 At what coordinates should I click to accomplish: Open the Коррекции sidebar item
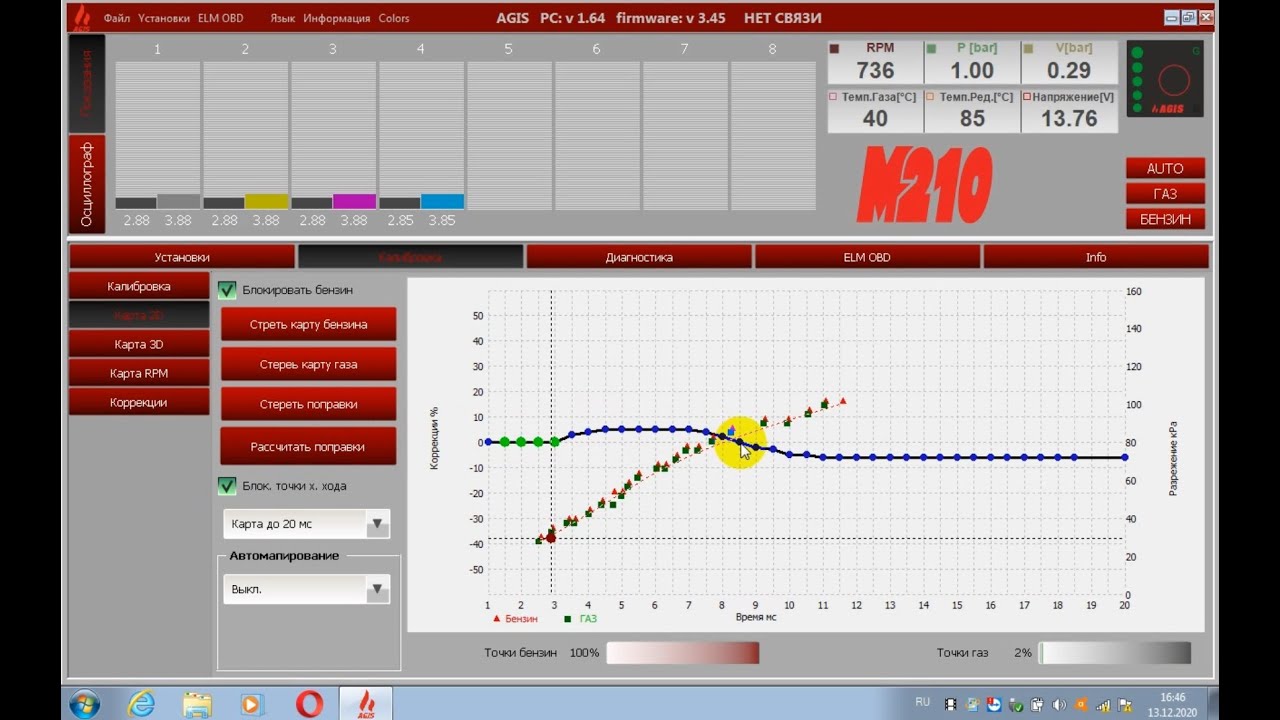tap(139, 402)
